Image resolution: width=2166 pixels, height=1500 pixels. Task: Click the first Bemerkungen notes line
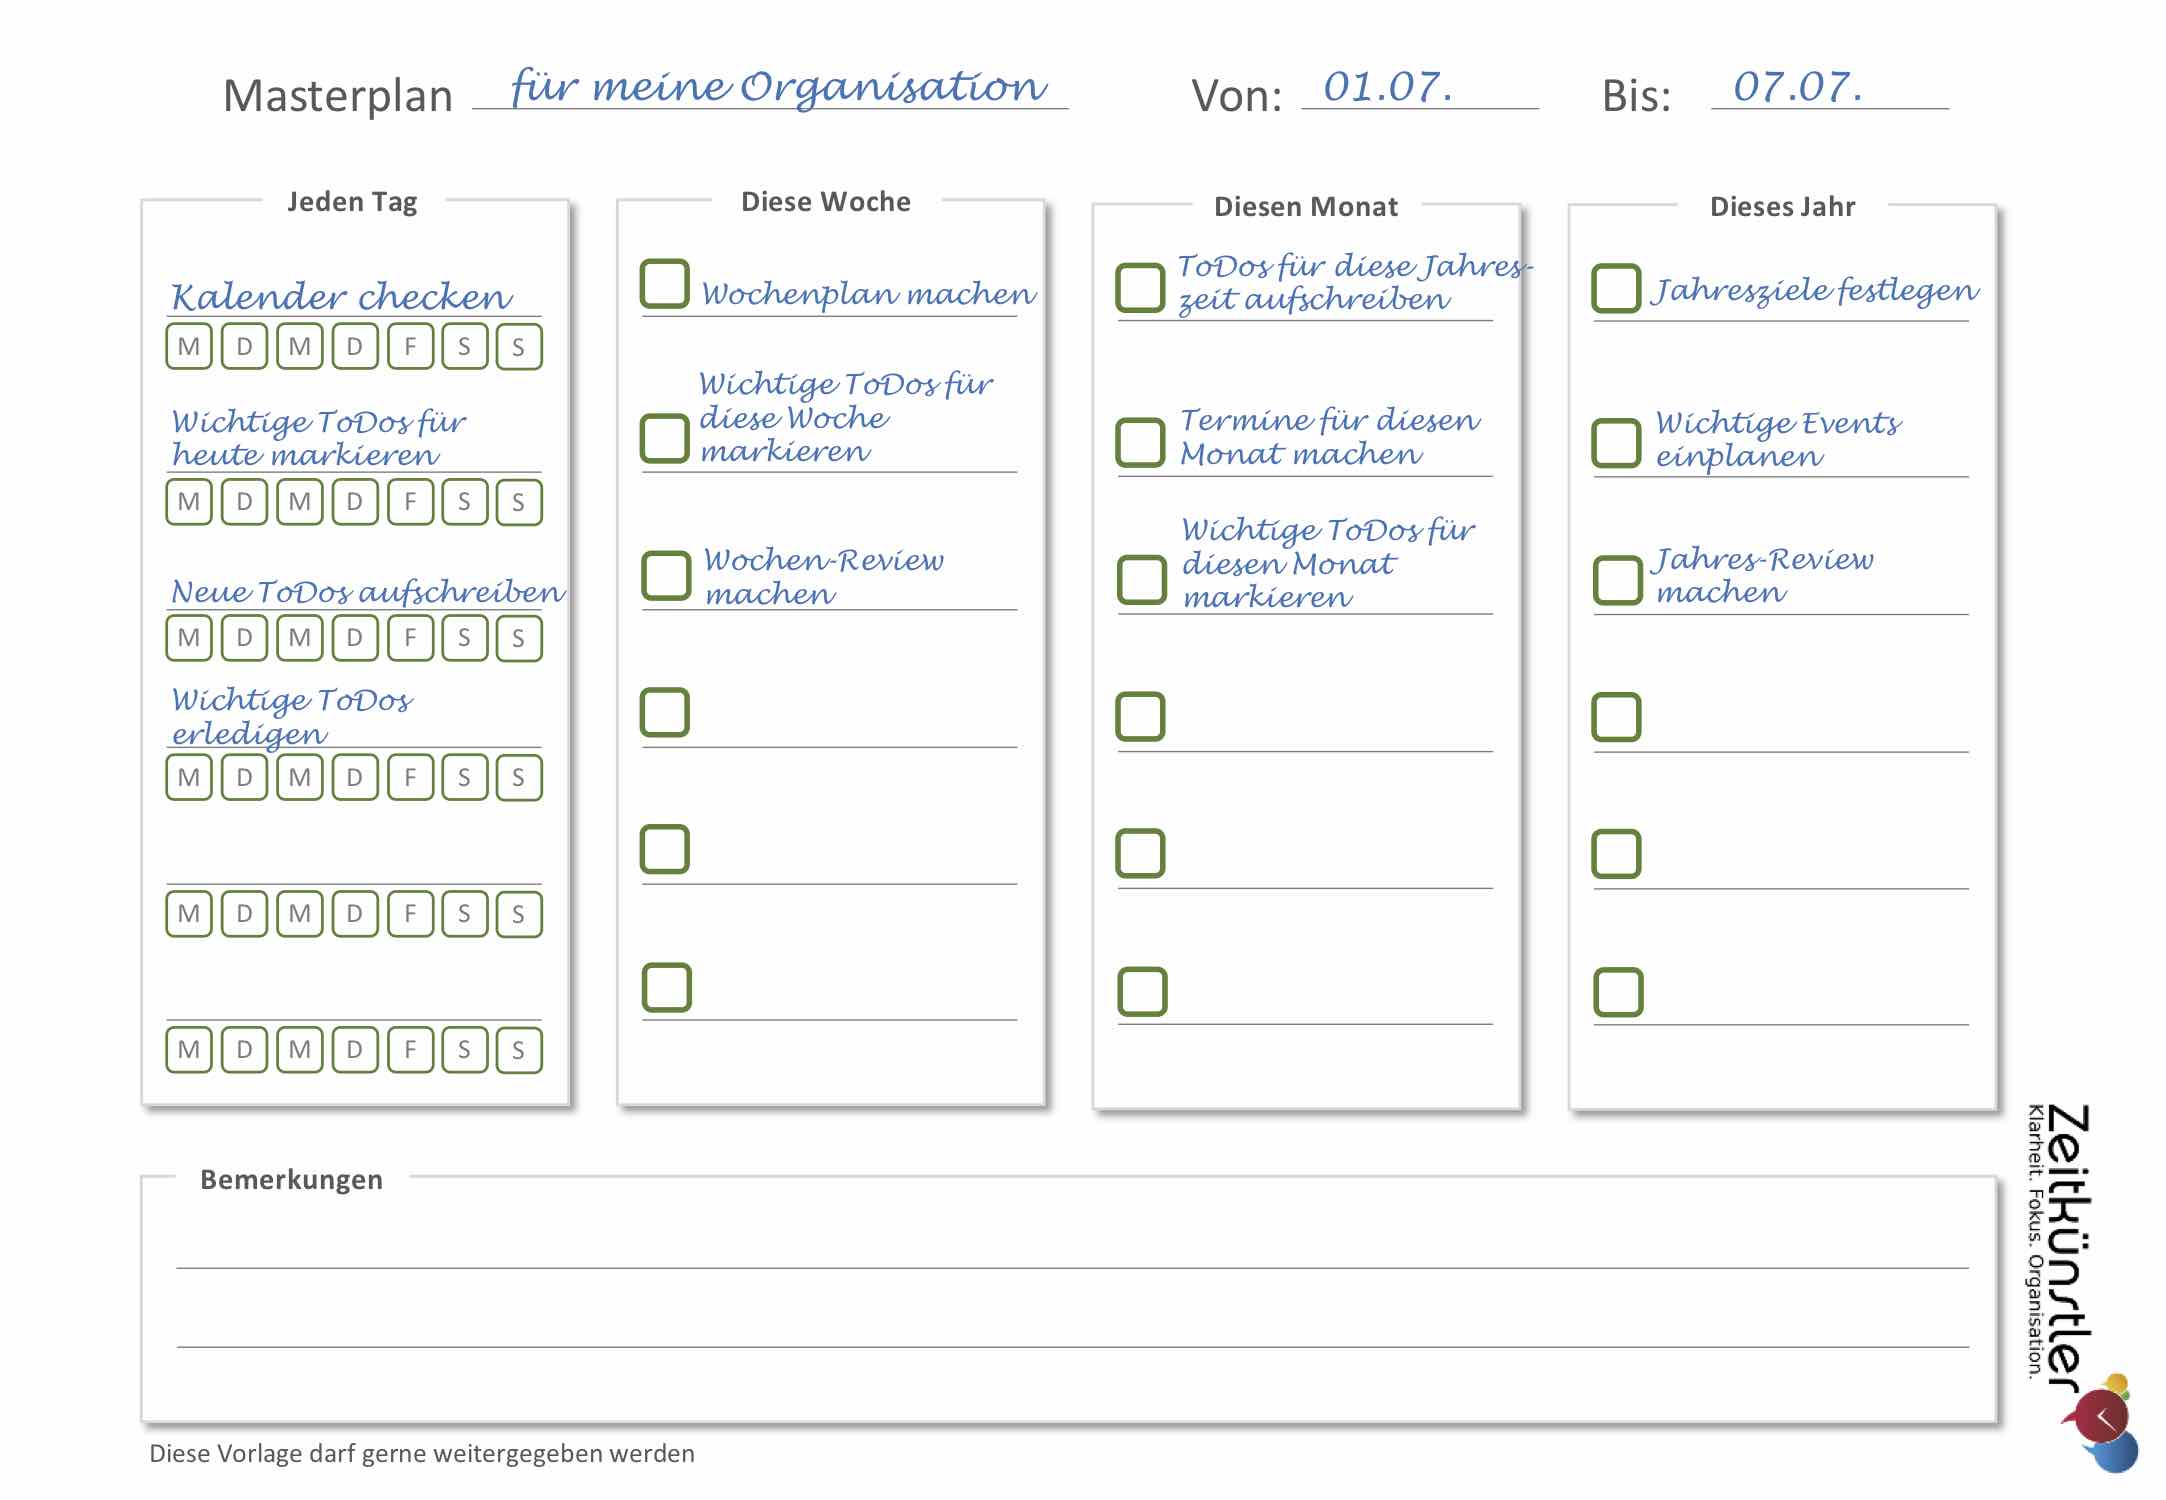[1072, 1250]
